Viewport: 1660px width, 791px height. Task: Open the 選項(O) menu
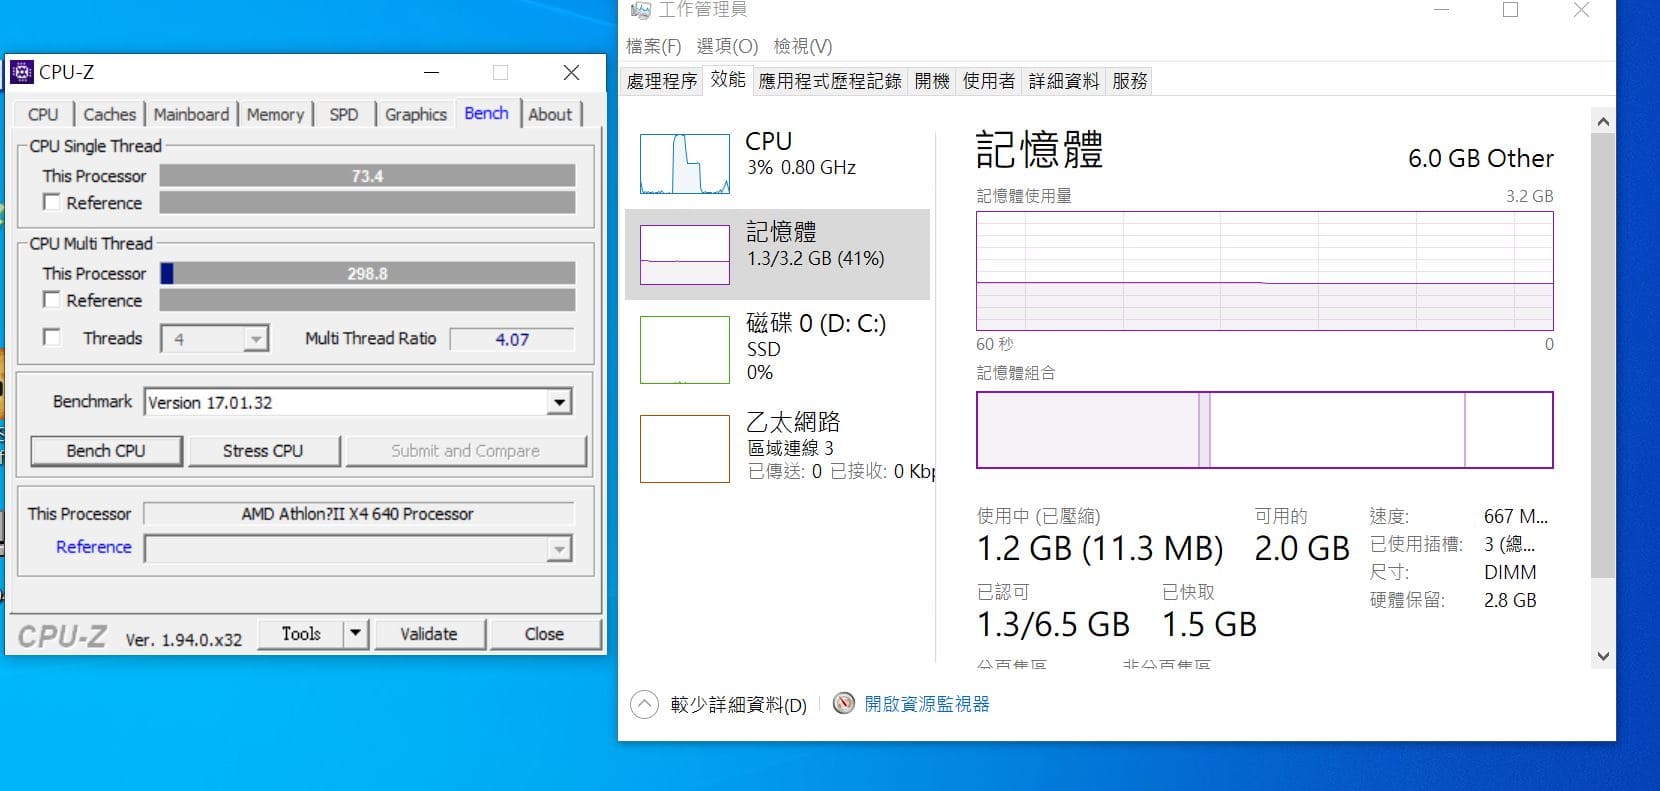727,47
